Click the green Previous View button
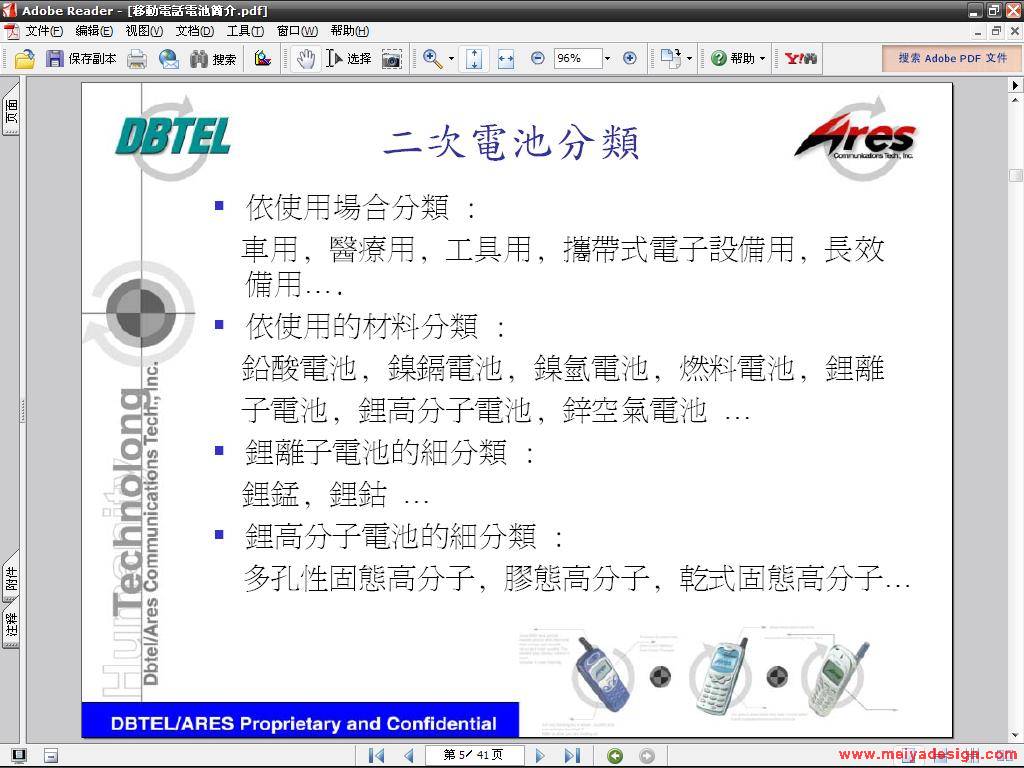The width and height of the screenshot is (1024, 768). click(x=615, y=756)
